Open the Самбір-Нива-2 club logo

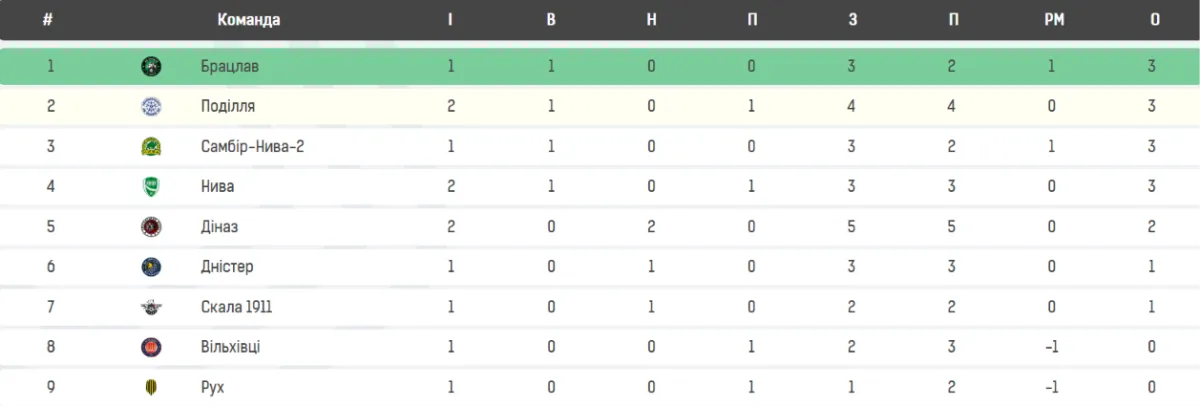(151, 147)
